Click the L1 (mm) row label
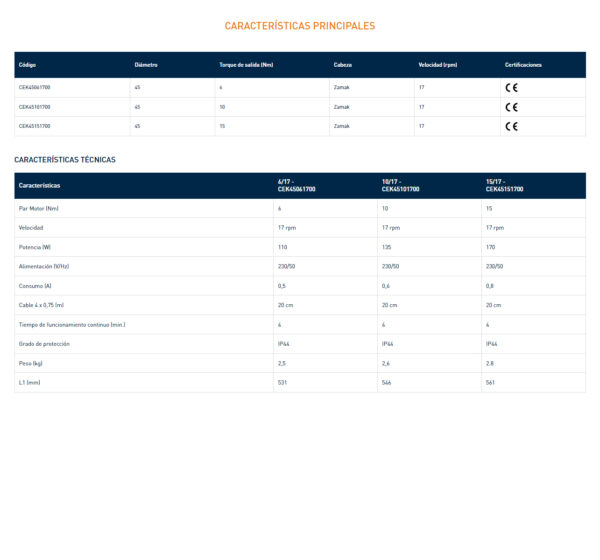The image size is (600, 560). (x=30, y=383)
